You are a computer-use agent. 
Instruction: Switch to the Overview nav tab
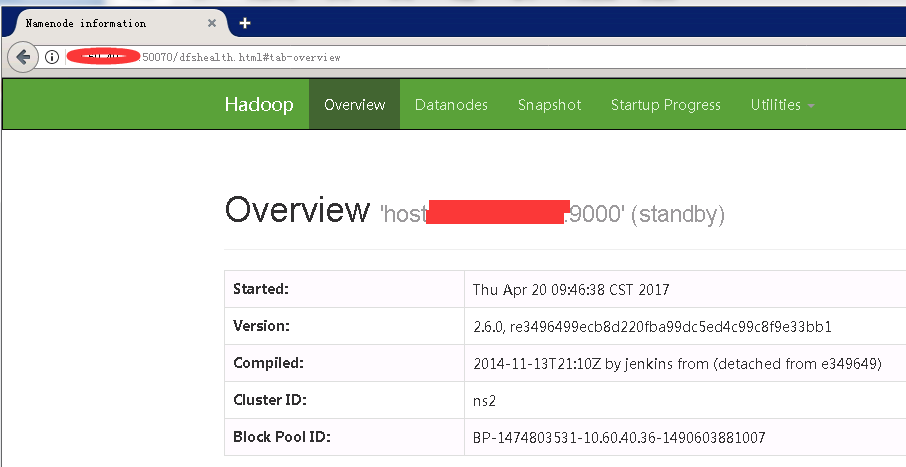(x=354, y=105)
